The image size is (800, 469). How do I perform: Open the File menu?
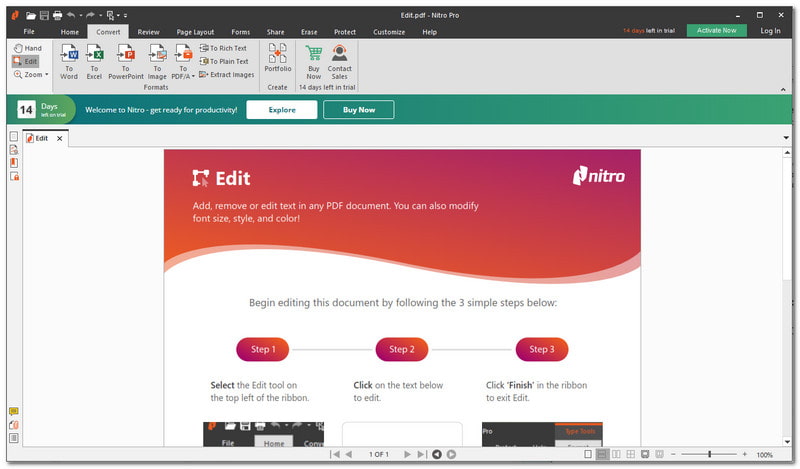(x=29, y=32)
